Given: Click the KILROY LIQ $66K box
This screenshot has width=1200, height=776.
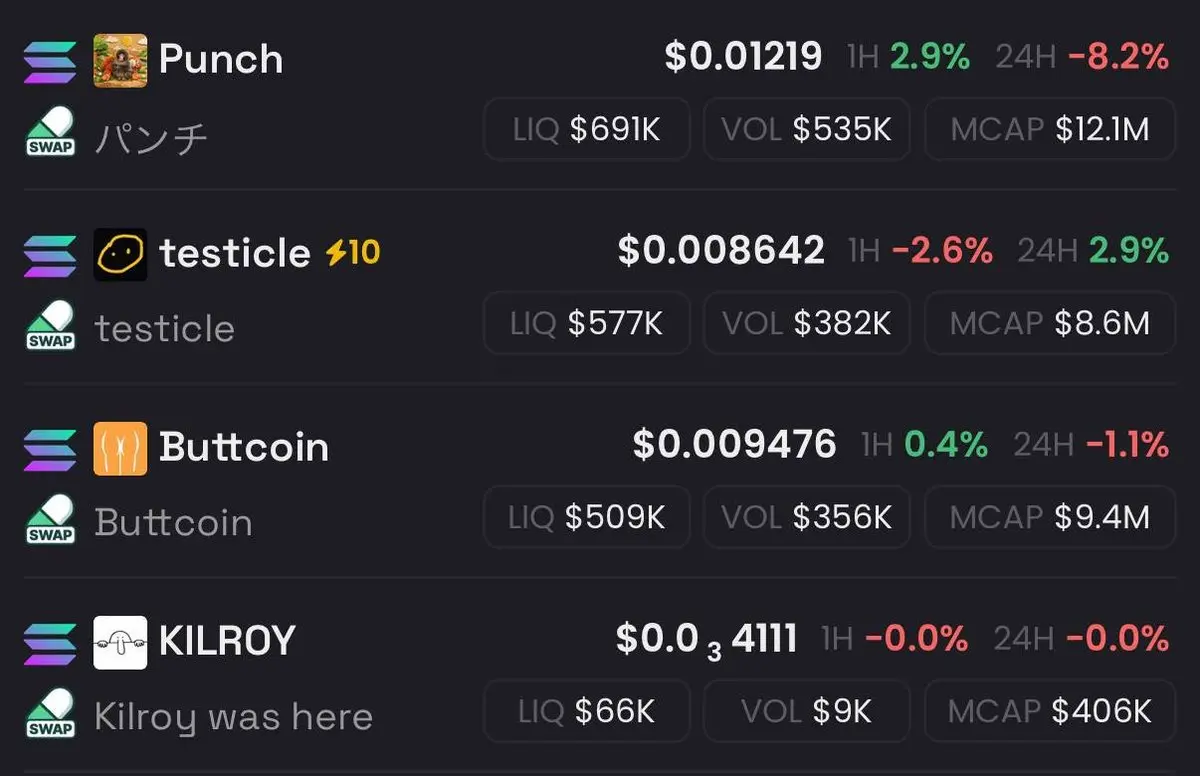Looking at the screenshot, I should click(x=586, y=711).
